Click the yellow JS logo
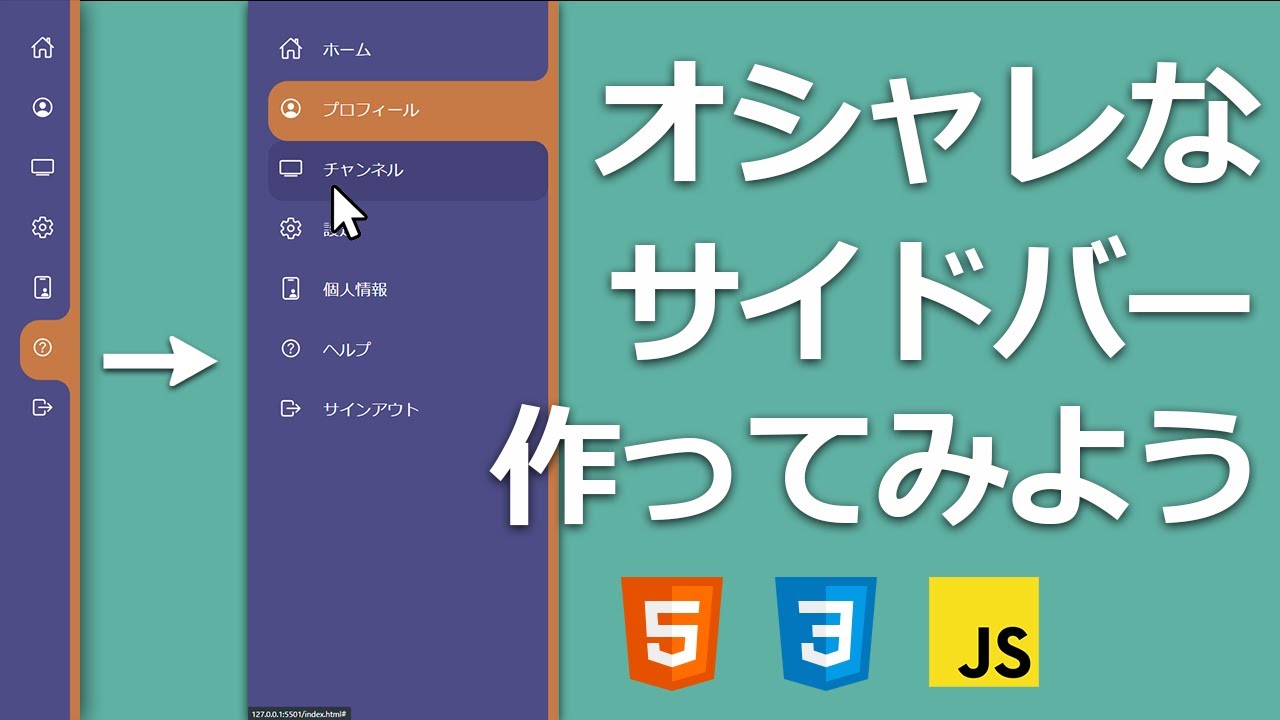The width and height of the screenshot is (1280, 720). pos(983,632)
